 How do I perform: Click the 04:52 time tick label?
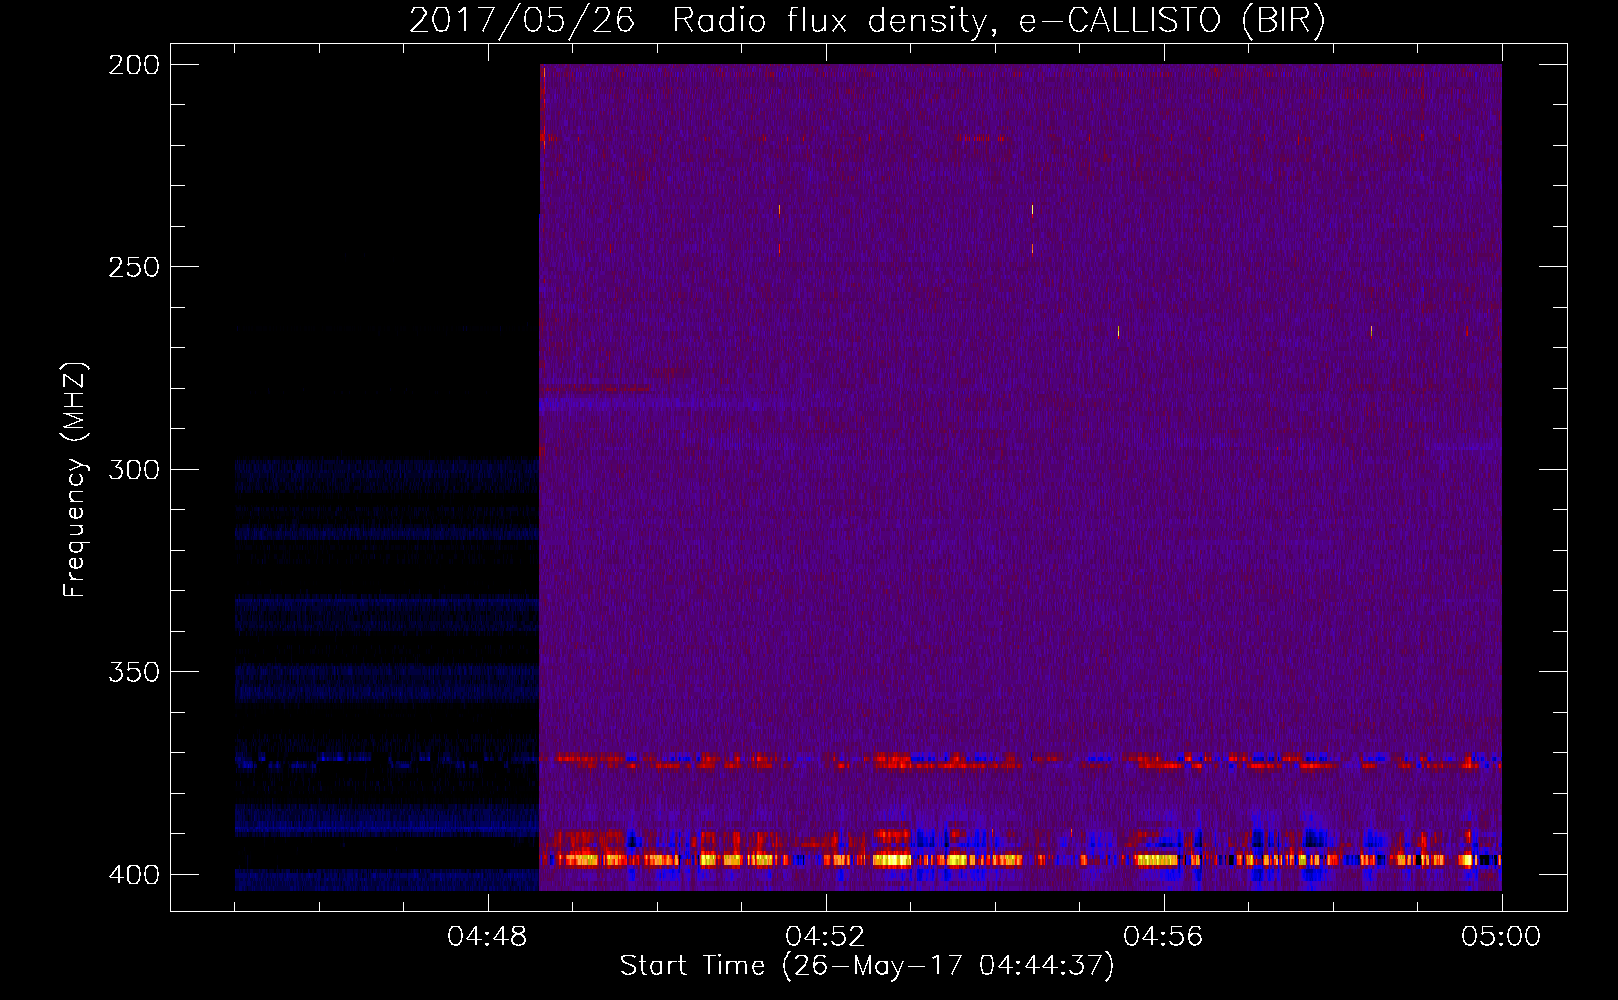826,937
